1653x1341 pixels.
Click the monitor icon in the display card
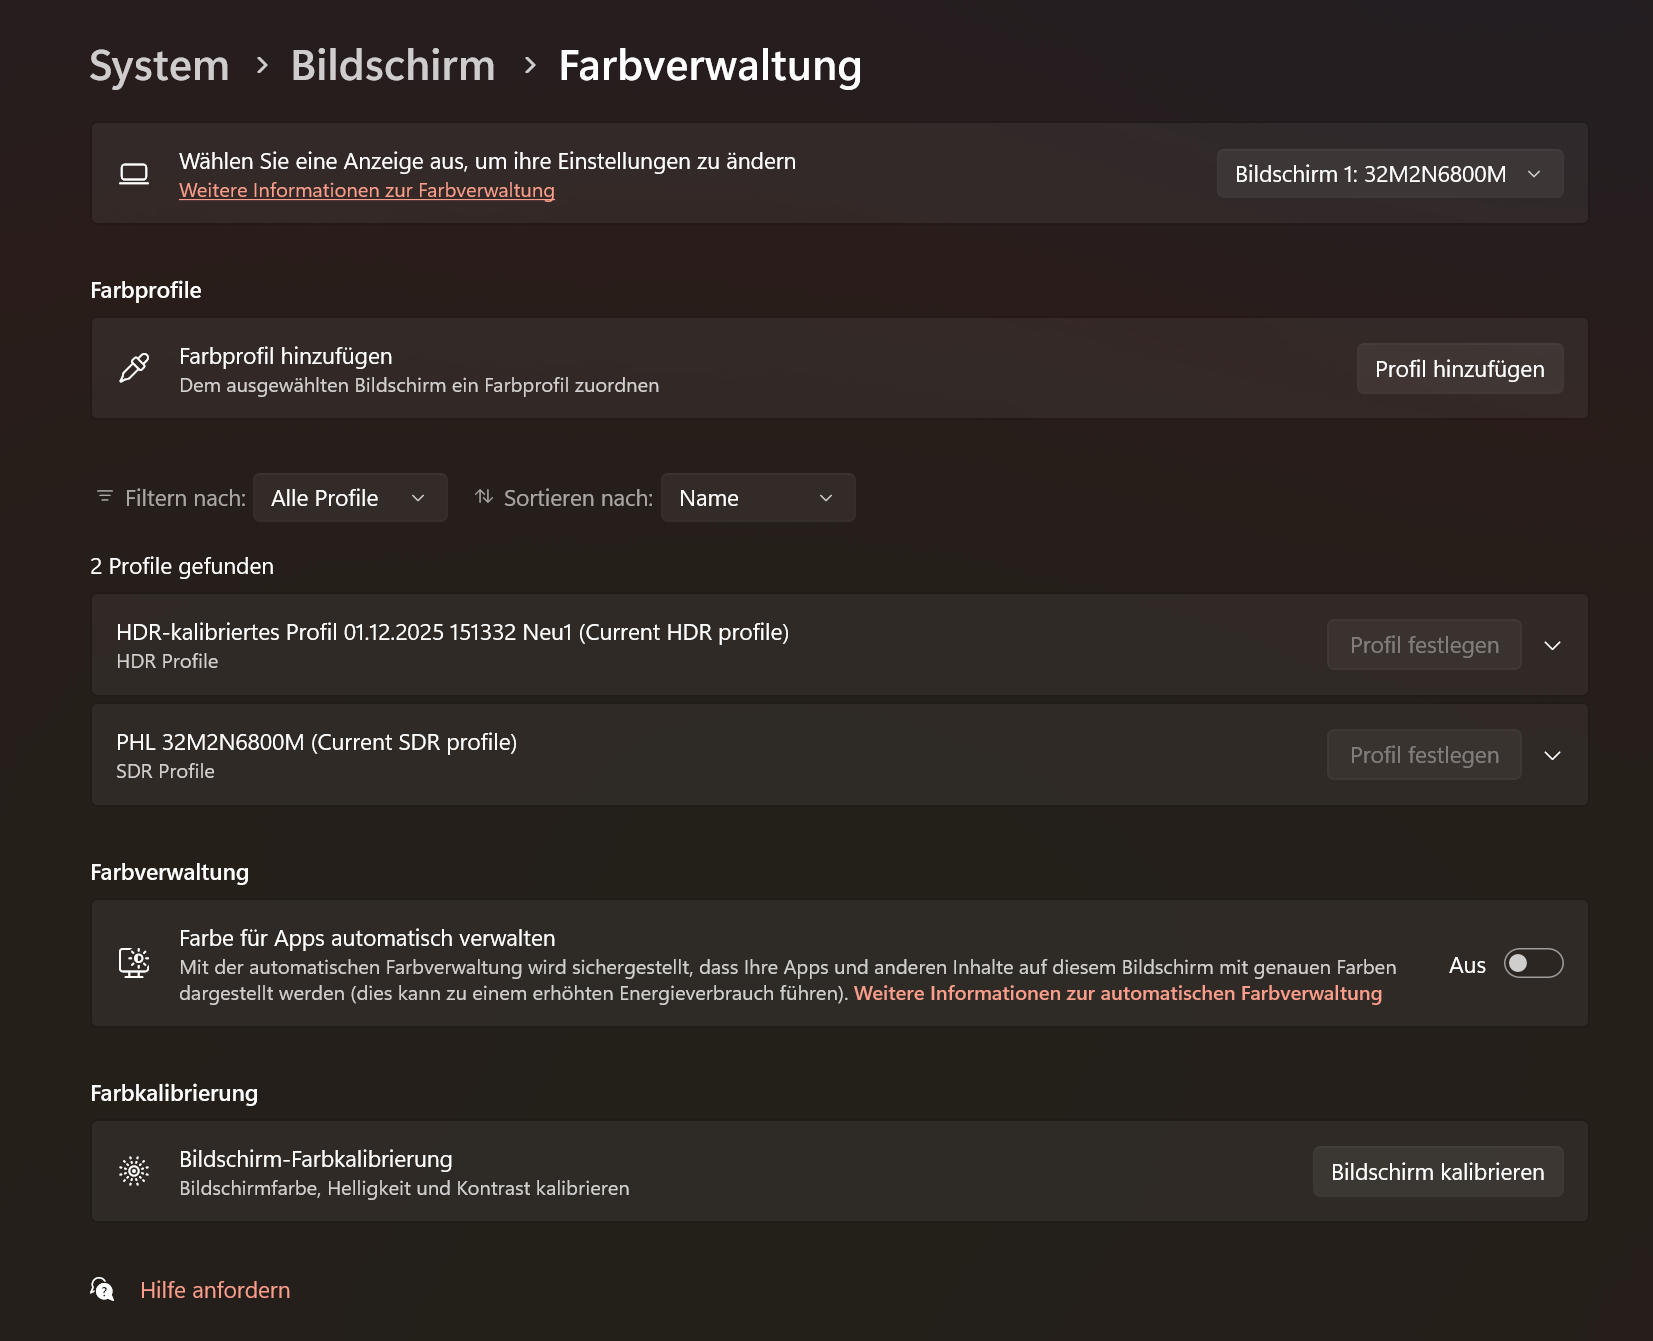134,172
